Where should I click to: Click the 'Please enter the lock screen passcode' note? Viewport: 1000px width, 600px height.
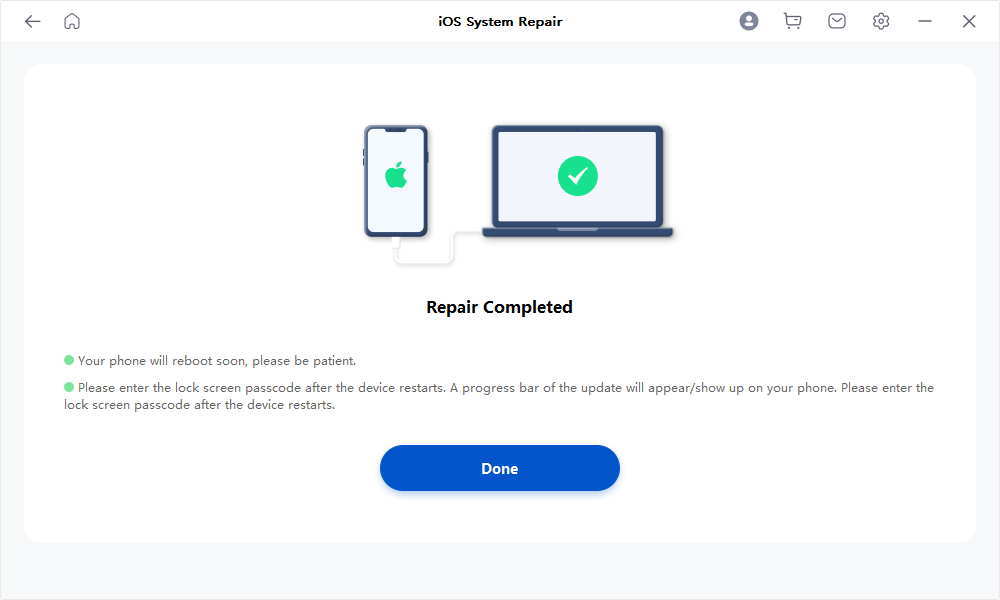(499, 396)
